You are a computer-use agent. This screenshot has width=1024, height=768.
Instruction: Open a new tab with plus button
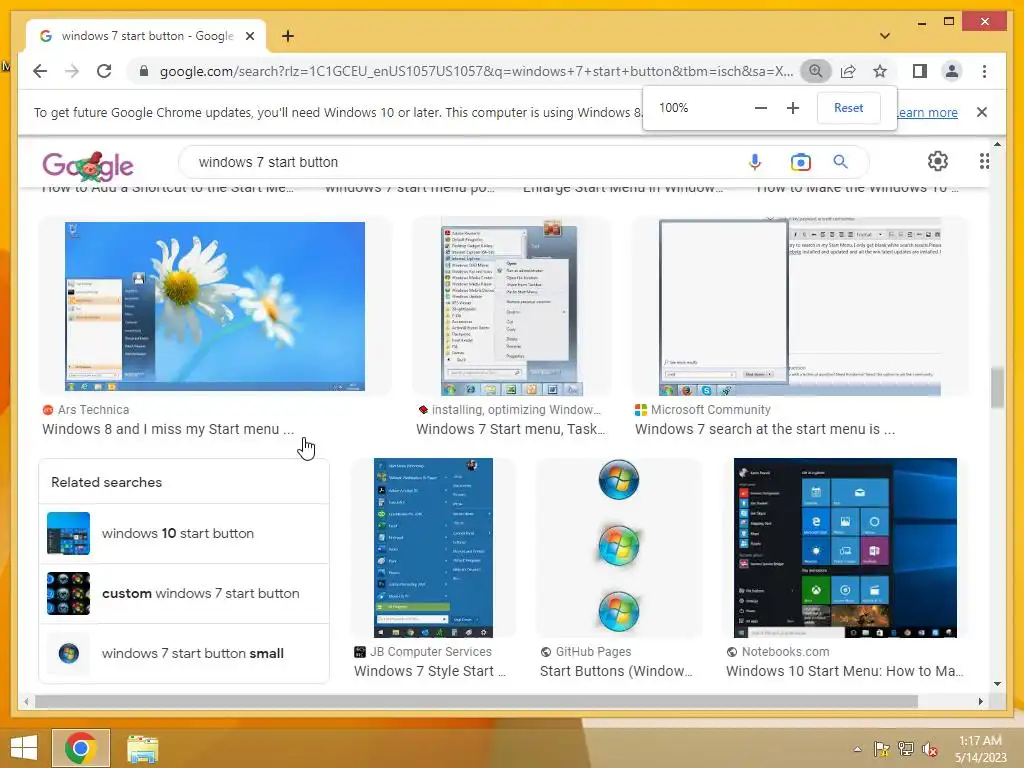[x=287, y=36]
